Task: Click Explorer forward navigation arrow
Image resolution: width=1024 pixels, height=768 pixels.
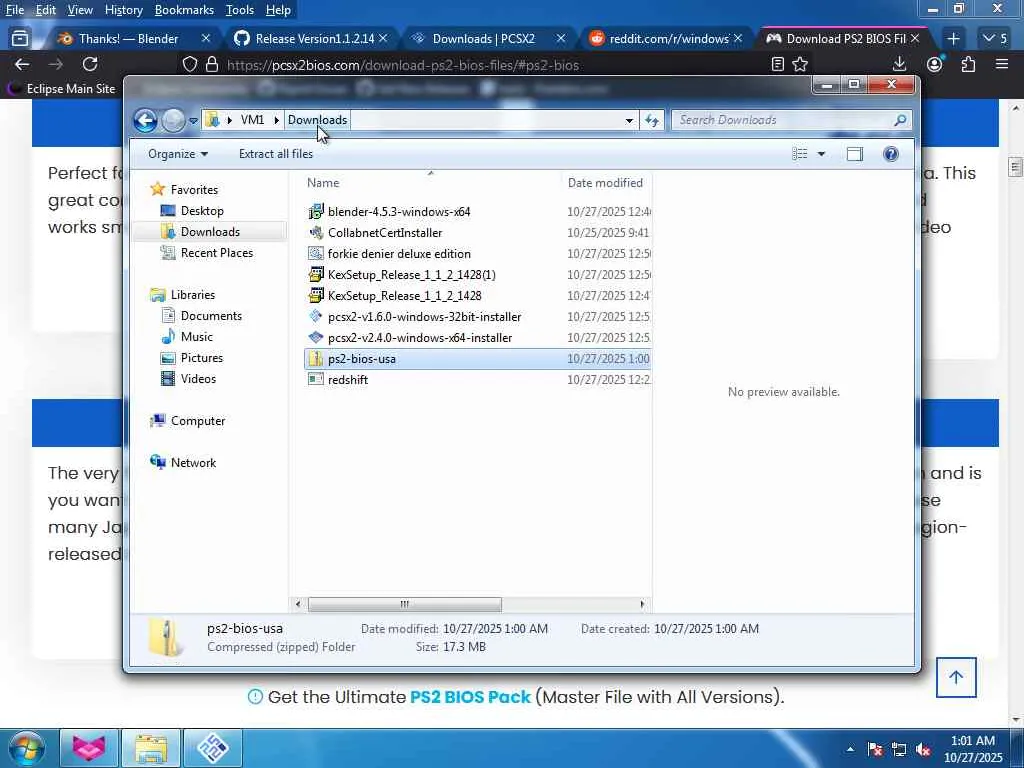Action: point(173,120)
